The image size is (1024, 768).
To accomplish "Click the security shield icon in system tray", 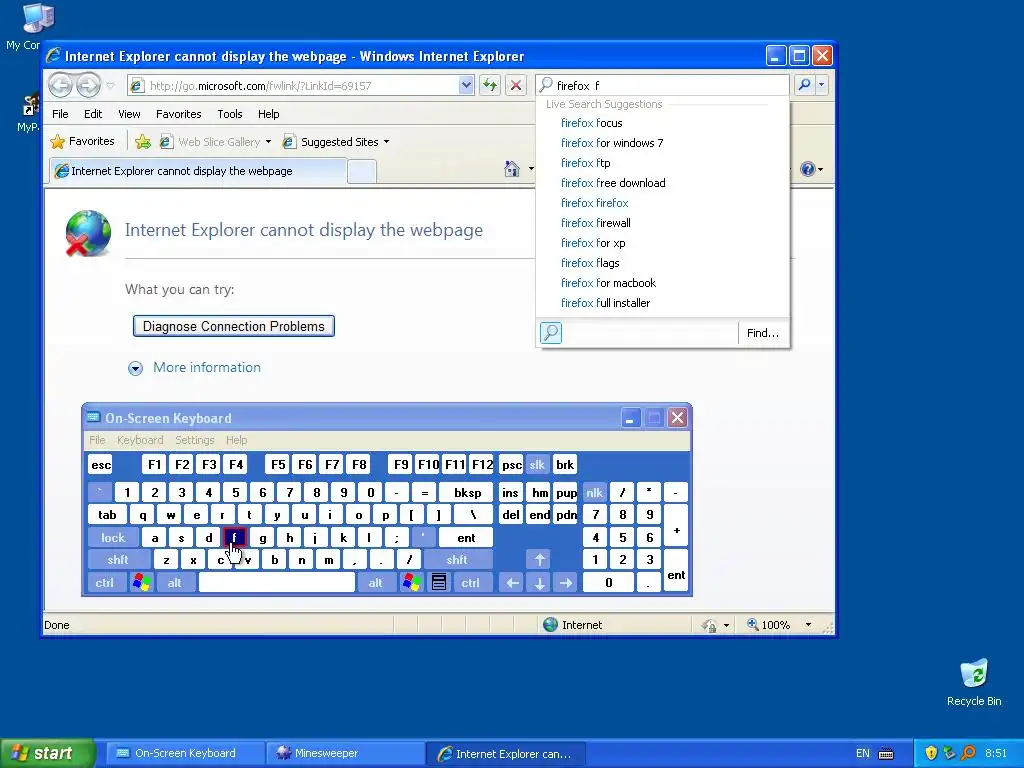I will [931, 753].
